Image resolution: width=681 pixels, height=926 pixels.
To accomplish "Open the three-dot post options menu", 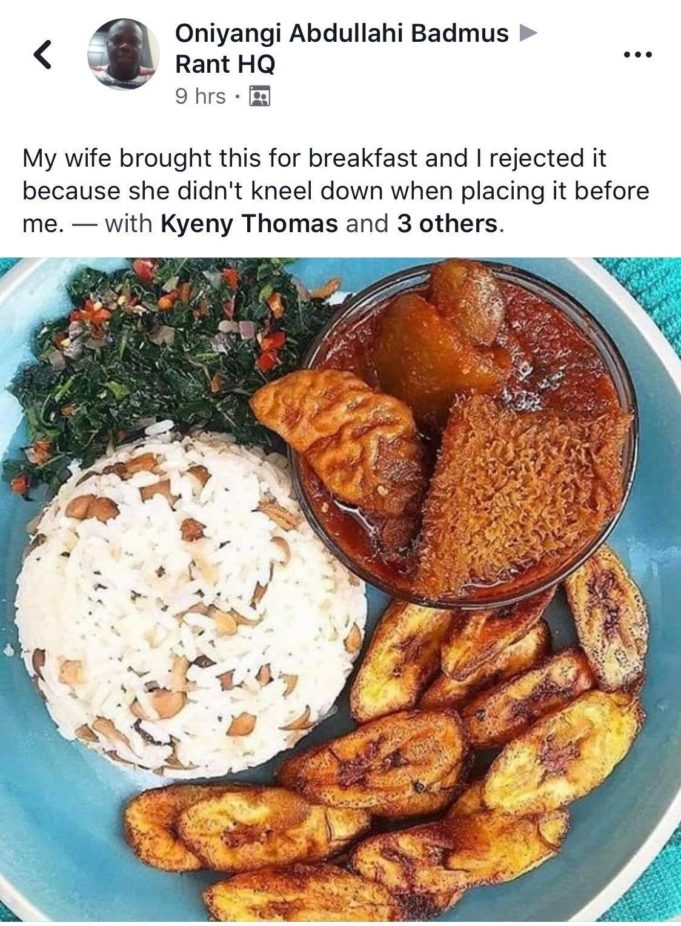I will pos(638,56).
